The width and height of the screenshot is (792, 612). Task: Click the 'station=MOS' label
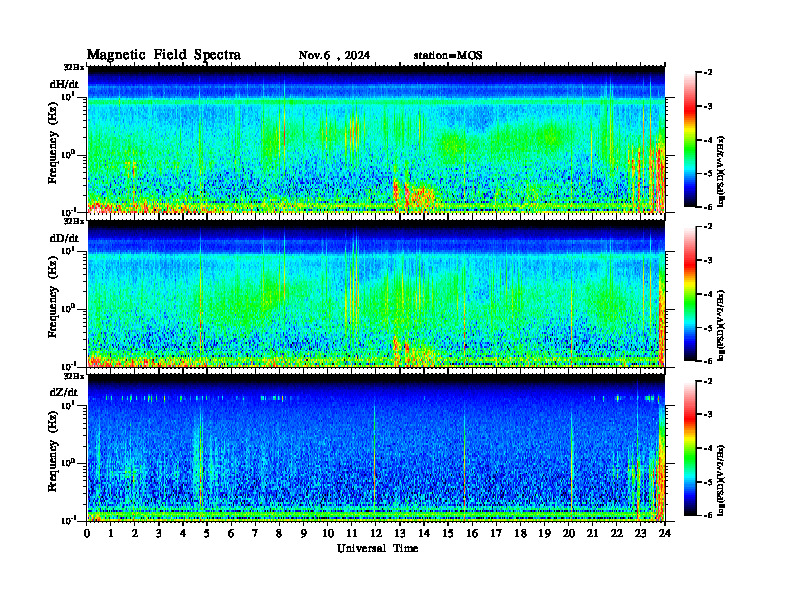[448, 55]
